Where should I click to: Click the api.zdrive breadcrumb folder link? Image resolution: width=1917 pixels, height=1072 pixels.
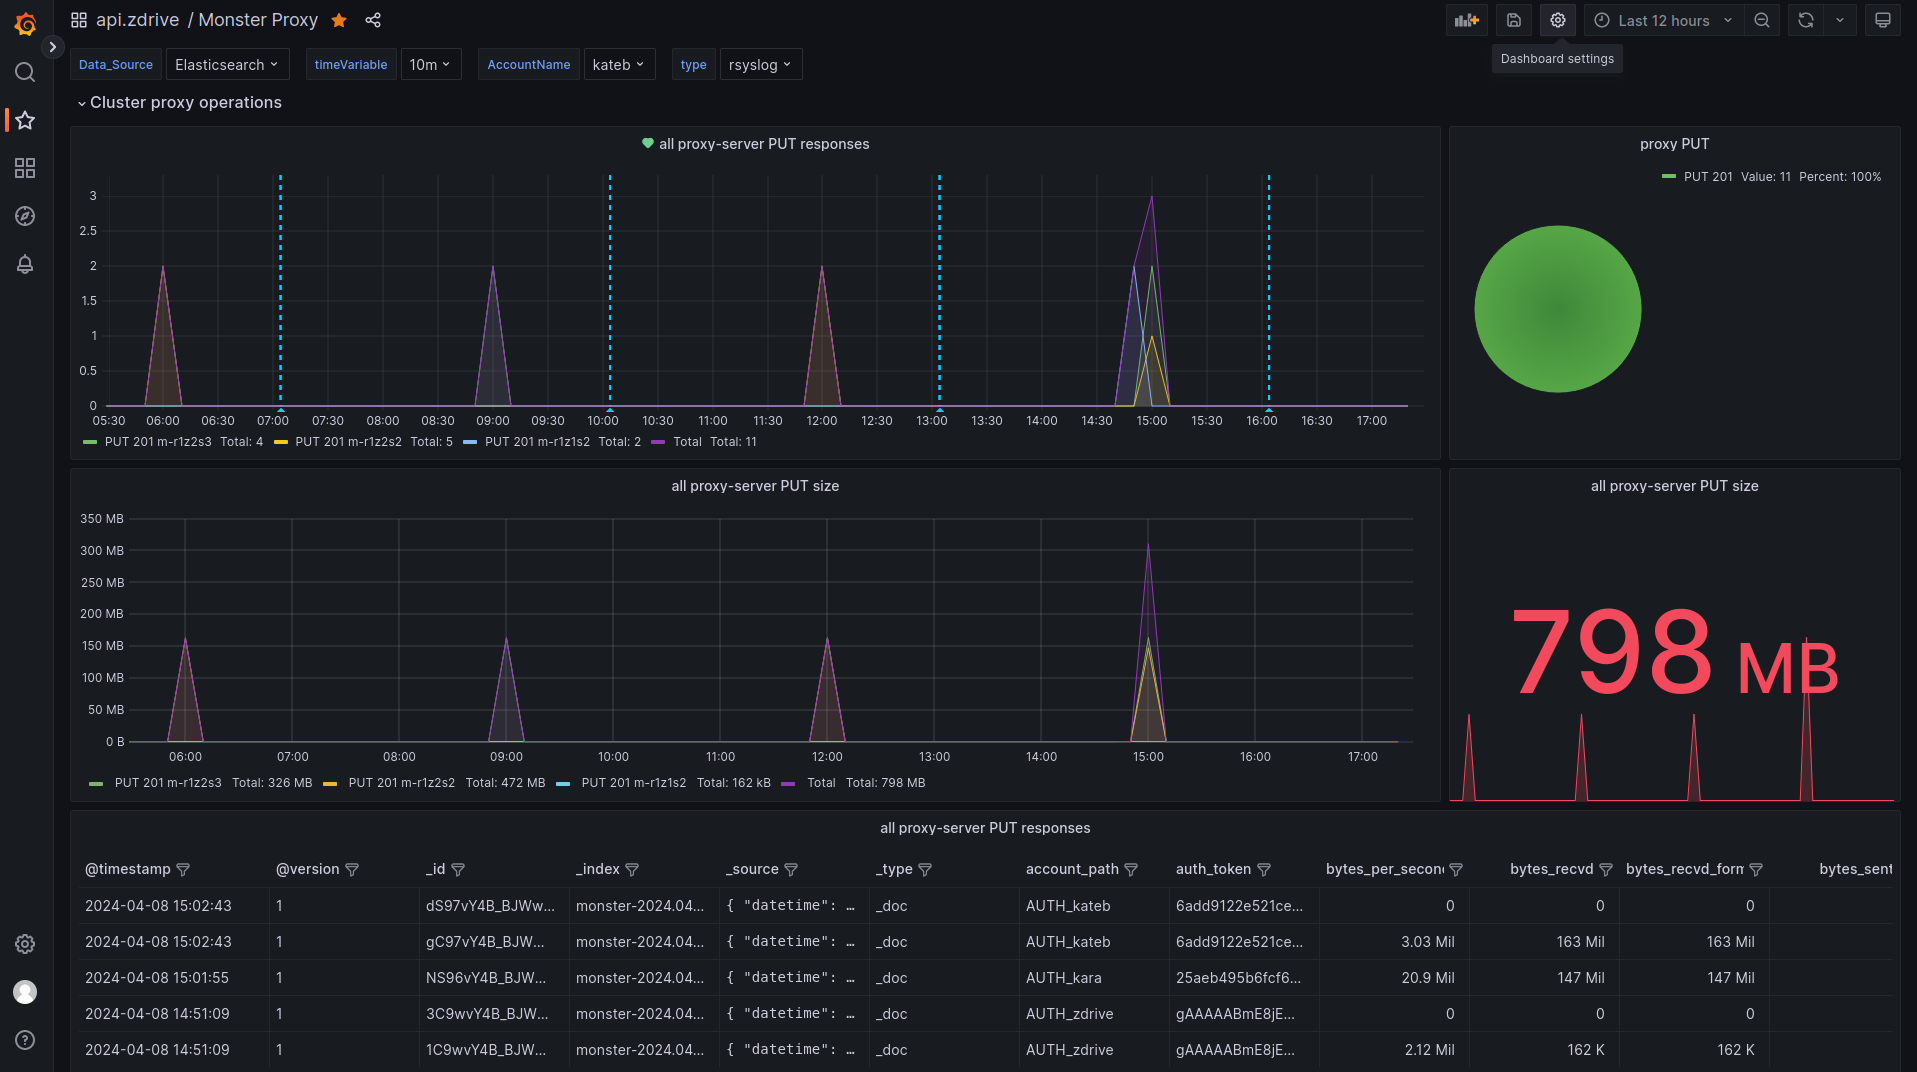coord(137,20)
